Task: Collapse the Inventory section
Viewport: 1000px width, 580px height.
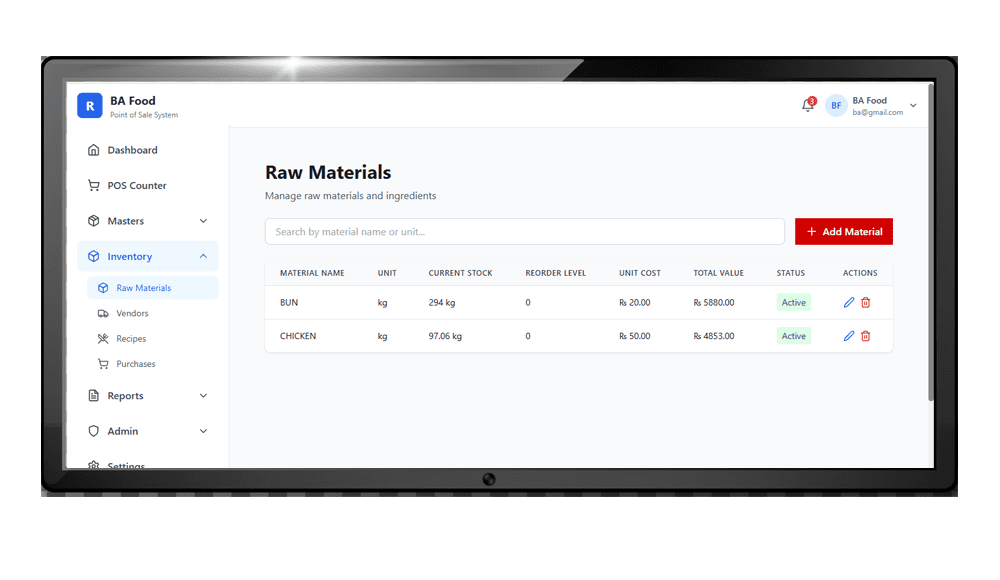Action: [x=203, y=257]
